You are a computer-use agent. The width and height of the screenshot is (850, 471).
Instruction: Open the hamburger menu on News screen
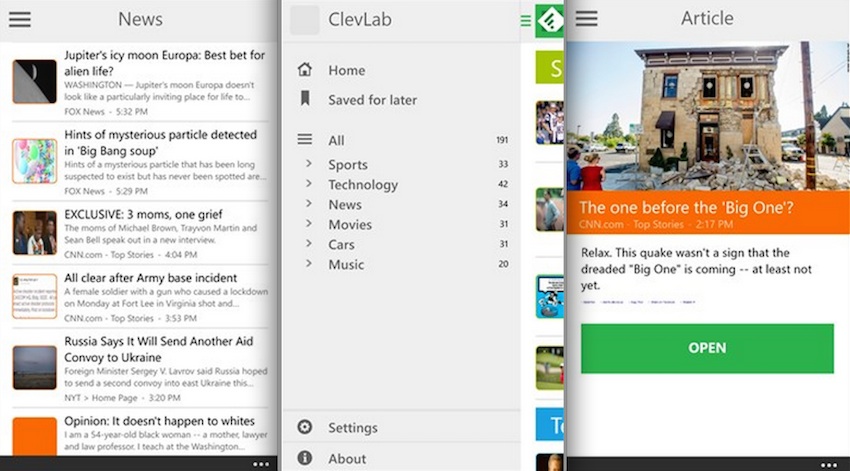[x=20, y=20]
